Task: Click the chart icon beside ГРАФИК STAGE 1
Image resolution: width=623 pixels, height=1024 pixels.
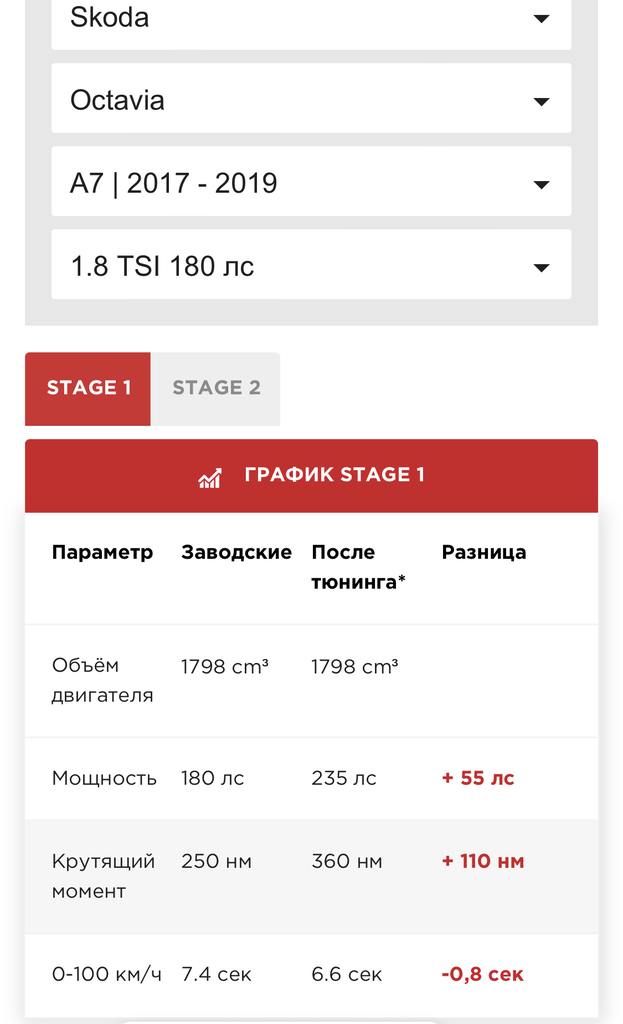Action: (210, 476)
